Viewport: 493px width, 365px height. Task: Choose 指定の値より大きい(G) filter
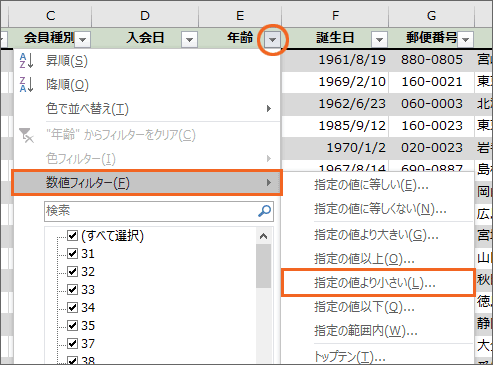point(376,235)
